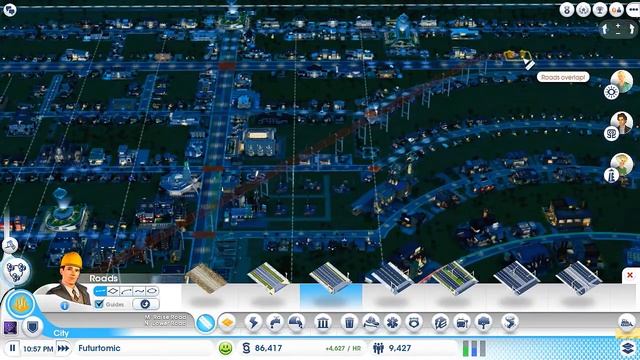The height and width of the screenshot is (360, 640).
Task: Set speed to fast-forward triple arrows
Action: coord(63,348)
